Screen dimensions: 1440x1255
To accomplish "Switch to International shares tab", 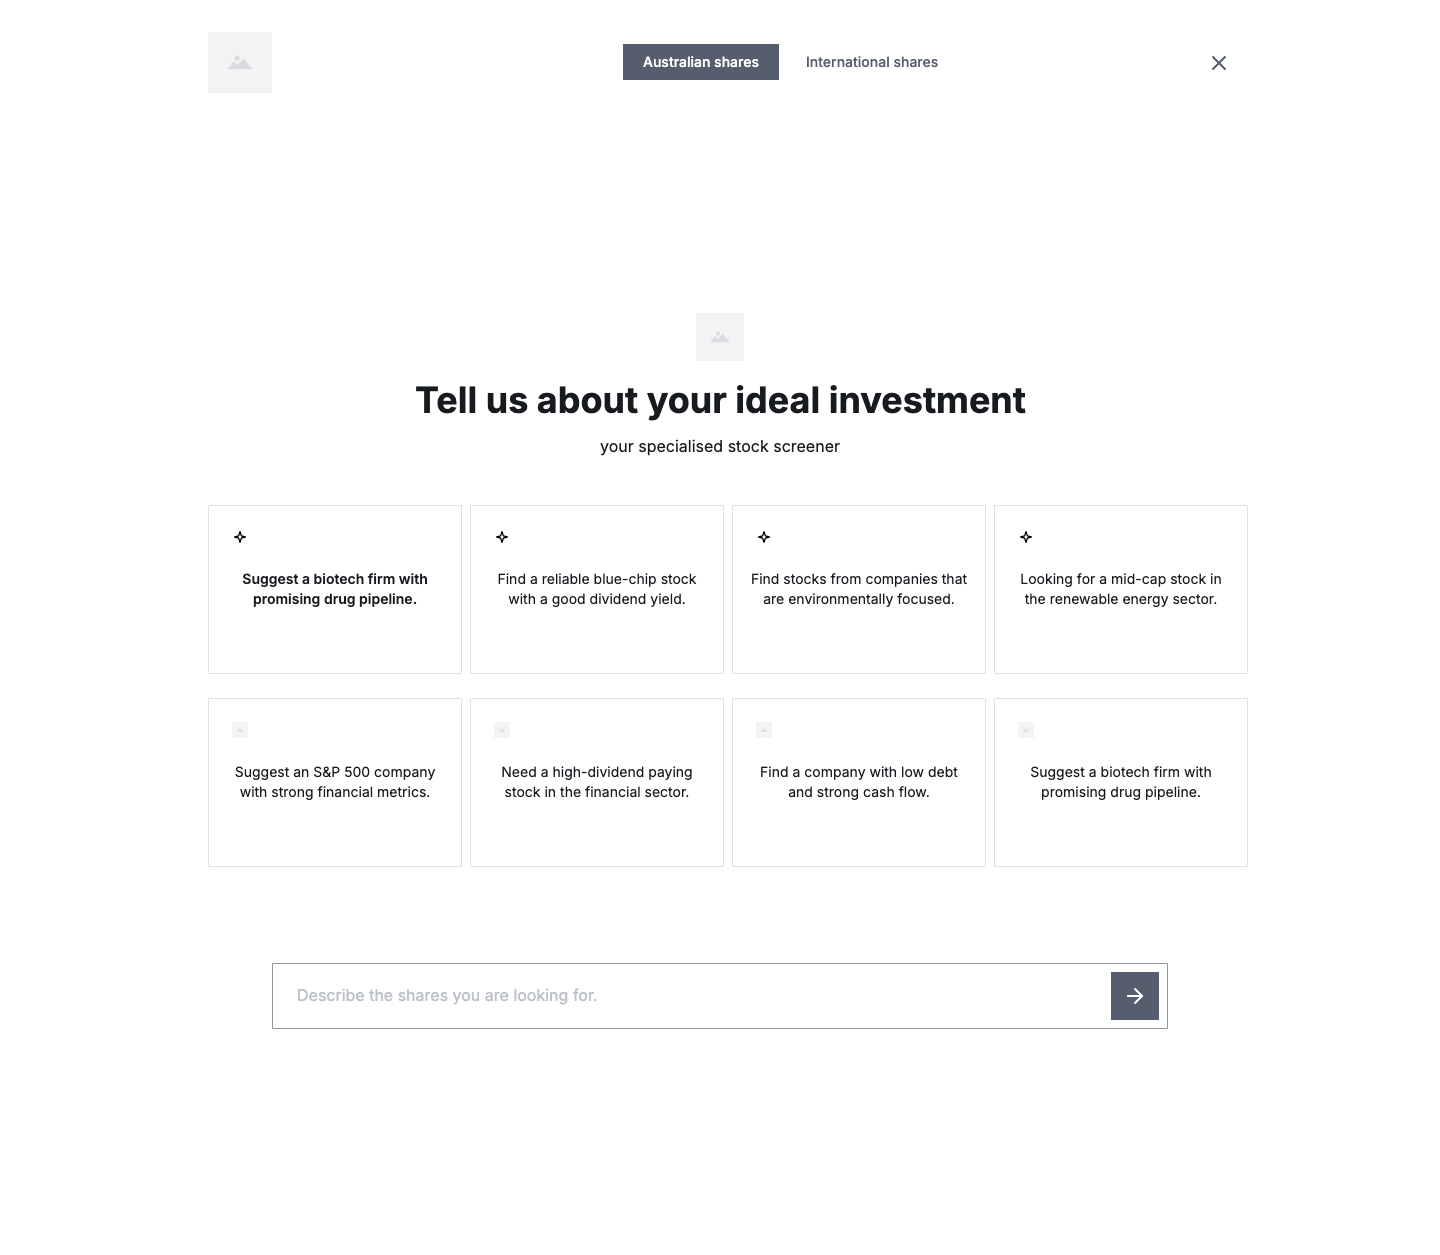I will [x=871, y=62].
